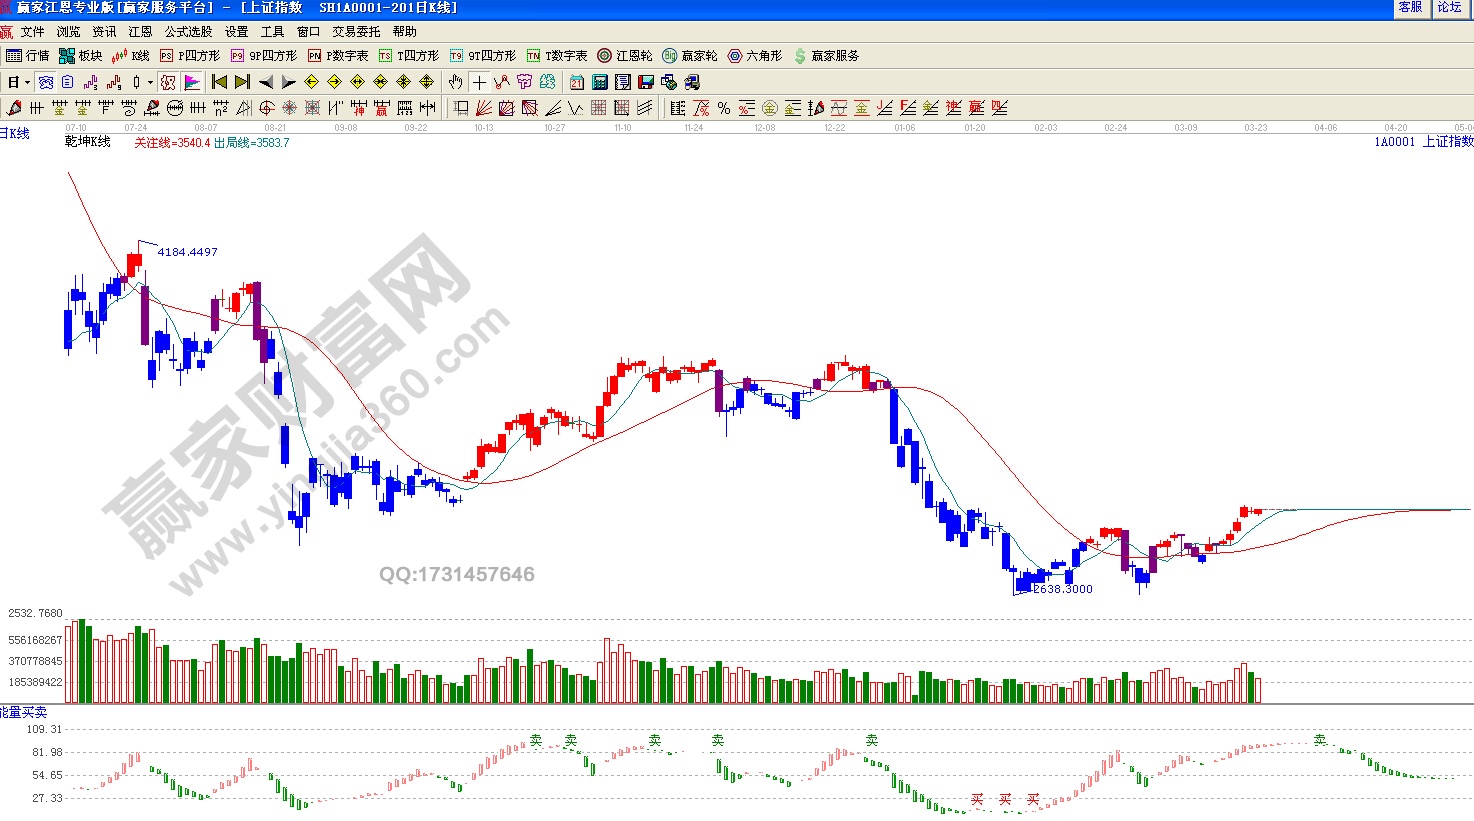Open the 公式选股 menu
This screenshot has width=1474, height=821.
point(188,32)
